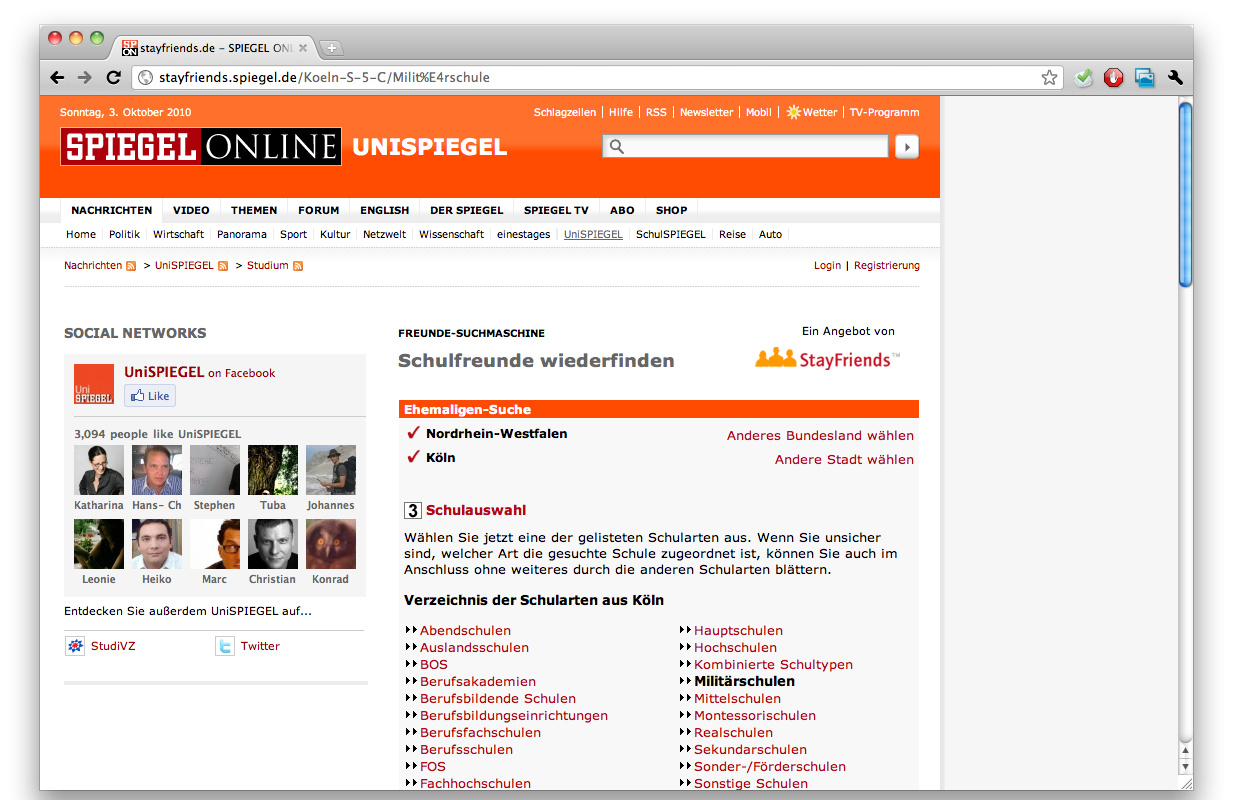Open Tuba's profile picture
The width and height of the screenshot is (1233, 800).
[x=273, y=470]
